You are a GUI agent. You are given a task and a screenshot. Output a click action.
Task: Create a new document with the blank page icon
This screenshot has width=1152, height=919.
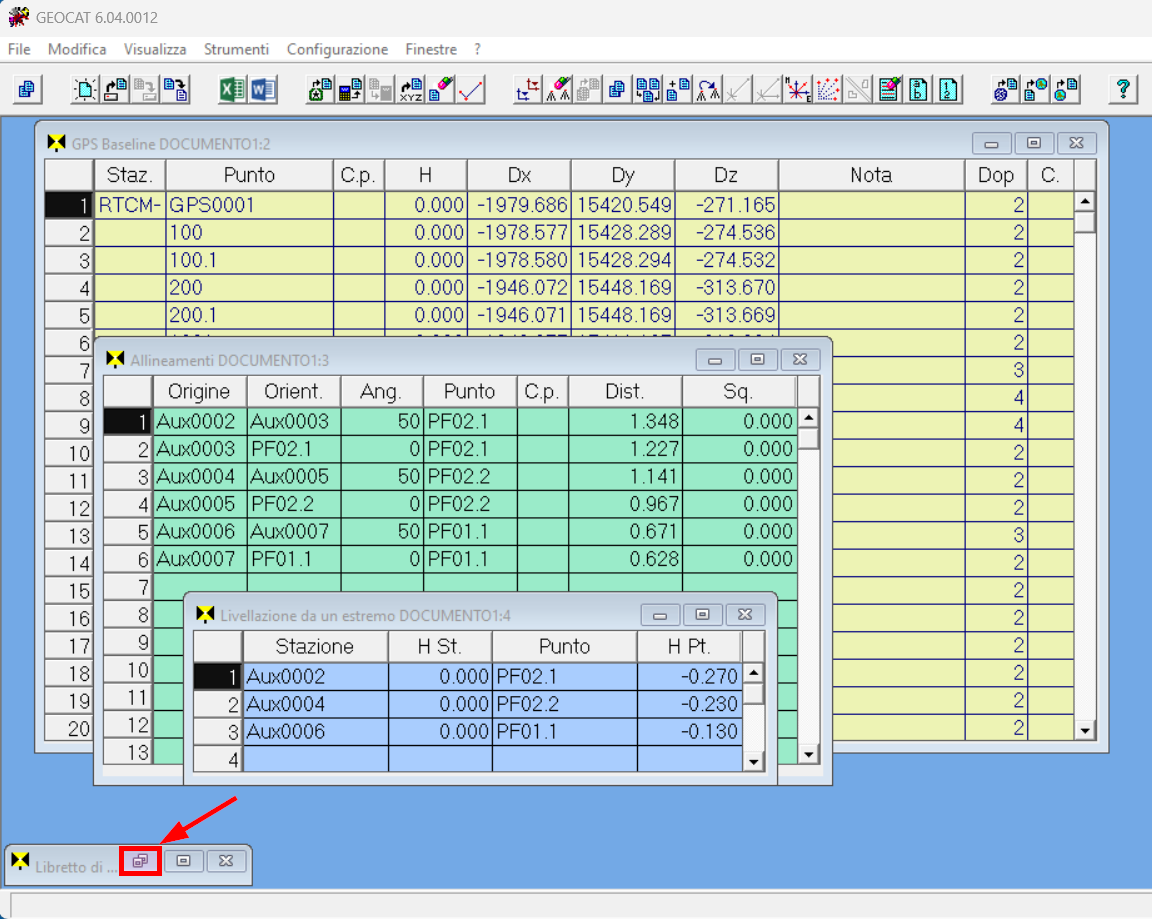coord(87,90)
